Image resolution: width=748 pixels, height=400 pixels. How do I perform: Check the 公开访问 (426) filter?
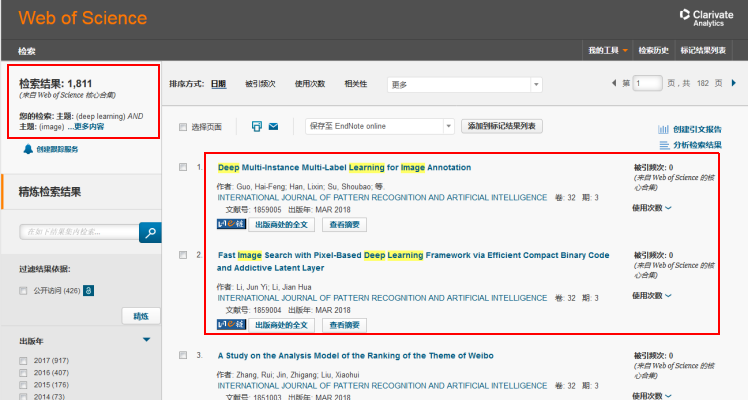pos(23,290)
